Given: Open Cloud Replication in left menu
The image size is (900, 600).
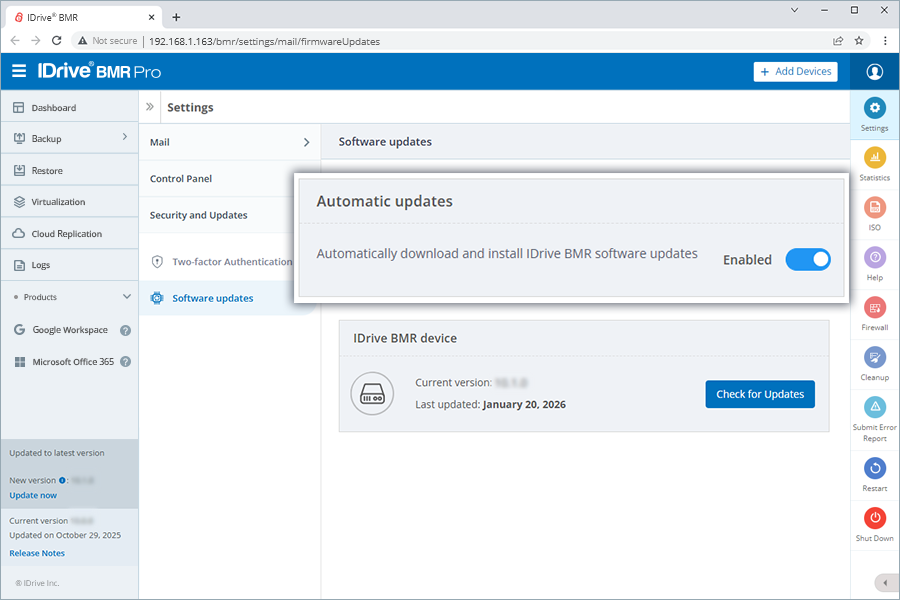Looking at the screenshot, I should [66, 234].
